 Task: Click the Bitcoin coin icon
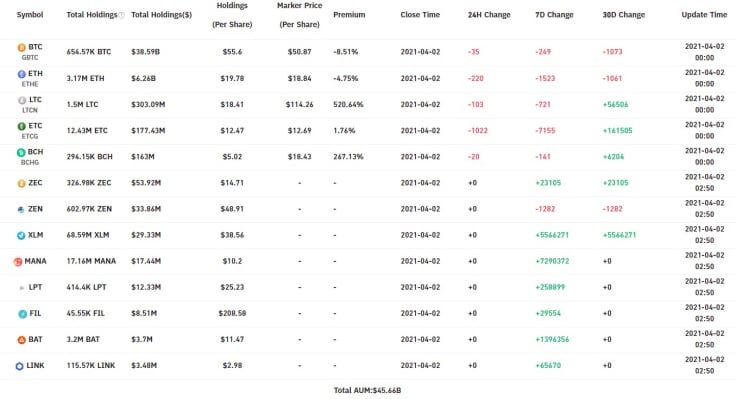pyautogui.click(x=21, y=47)
